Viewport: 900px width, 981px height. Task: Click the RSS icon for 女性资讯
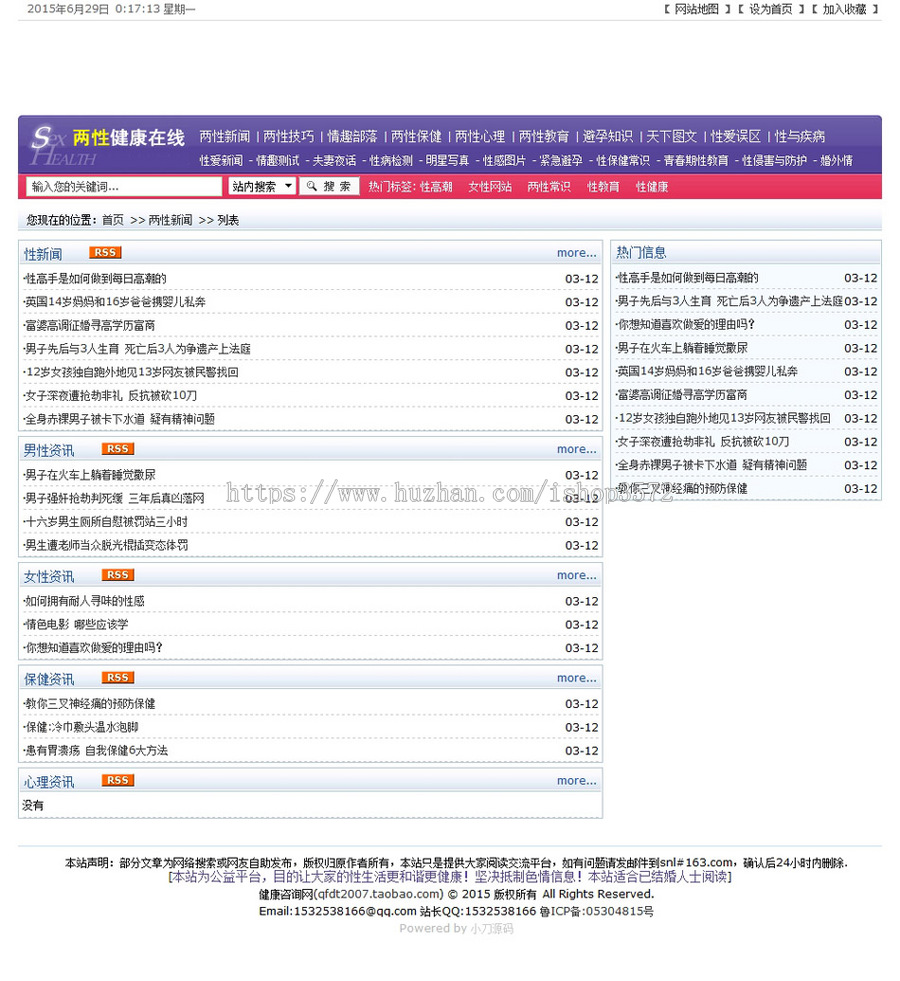click(x=117, y=575)
